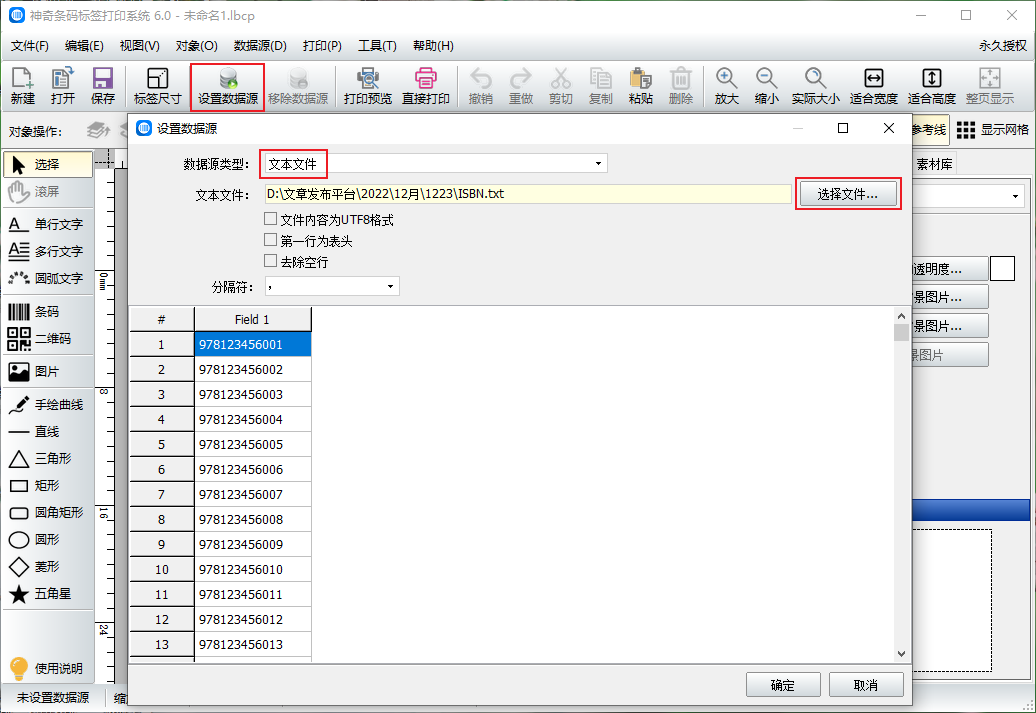This screenshot has height=713, width=1036.
Task: Open 打印预览 print preview
Action: 368,86
